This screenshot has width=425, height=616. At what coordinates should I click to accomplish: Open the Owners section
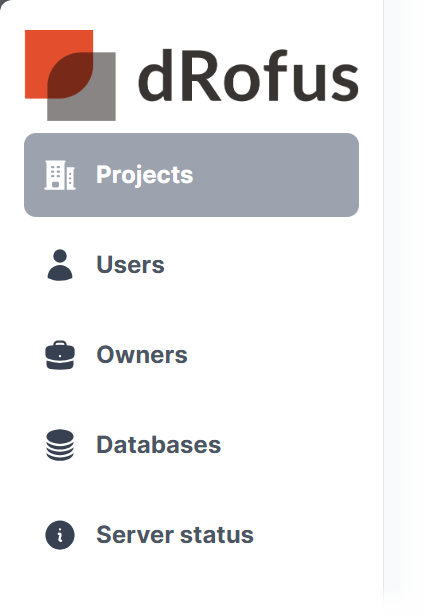(x=191, y=355)
